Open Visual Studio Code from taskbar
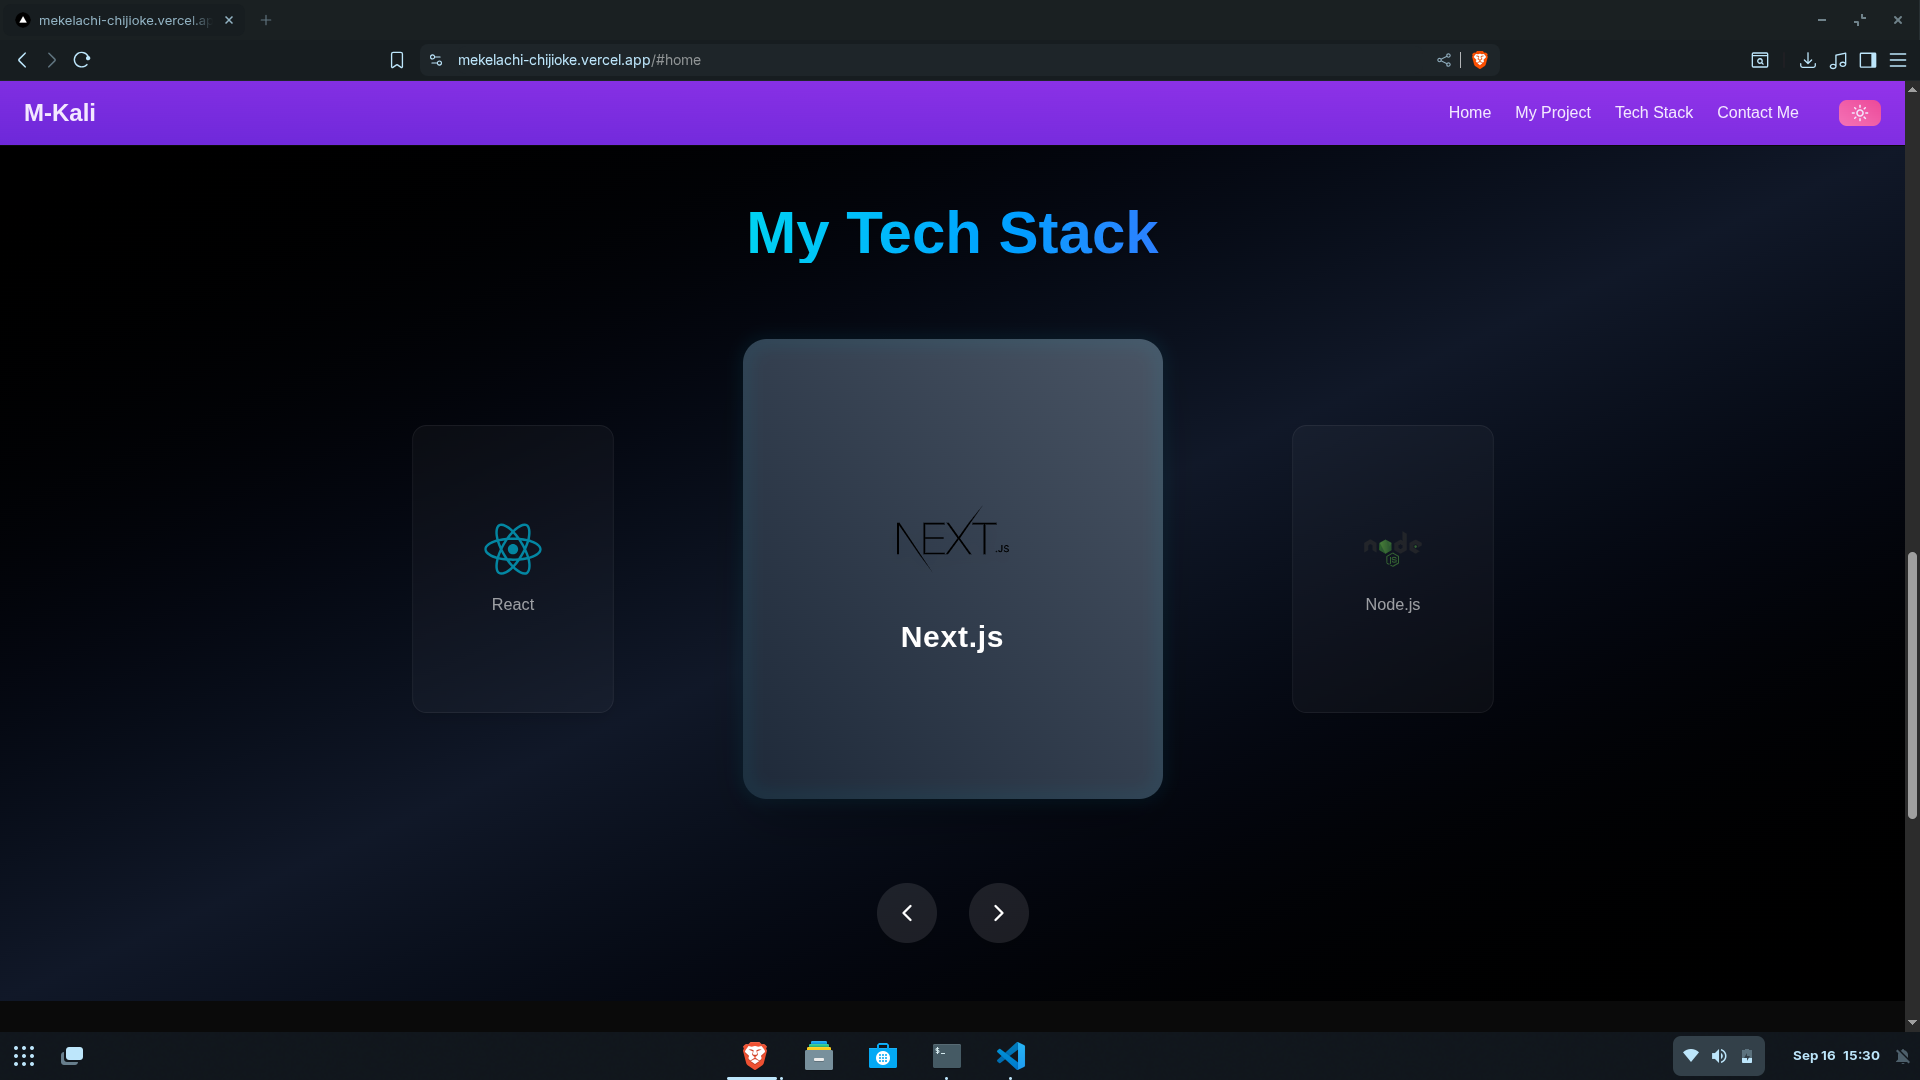 (x=1010, y=1056)
